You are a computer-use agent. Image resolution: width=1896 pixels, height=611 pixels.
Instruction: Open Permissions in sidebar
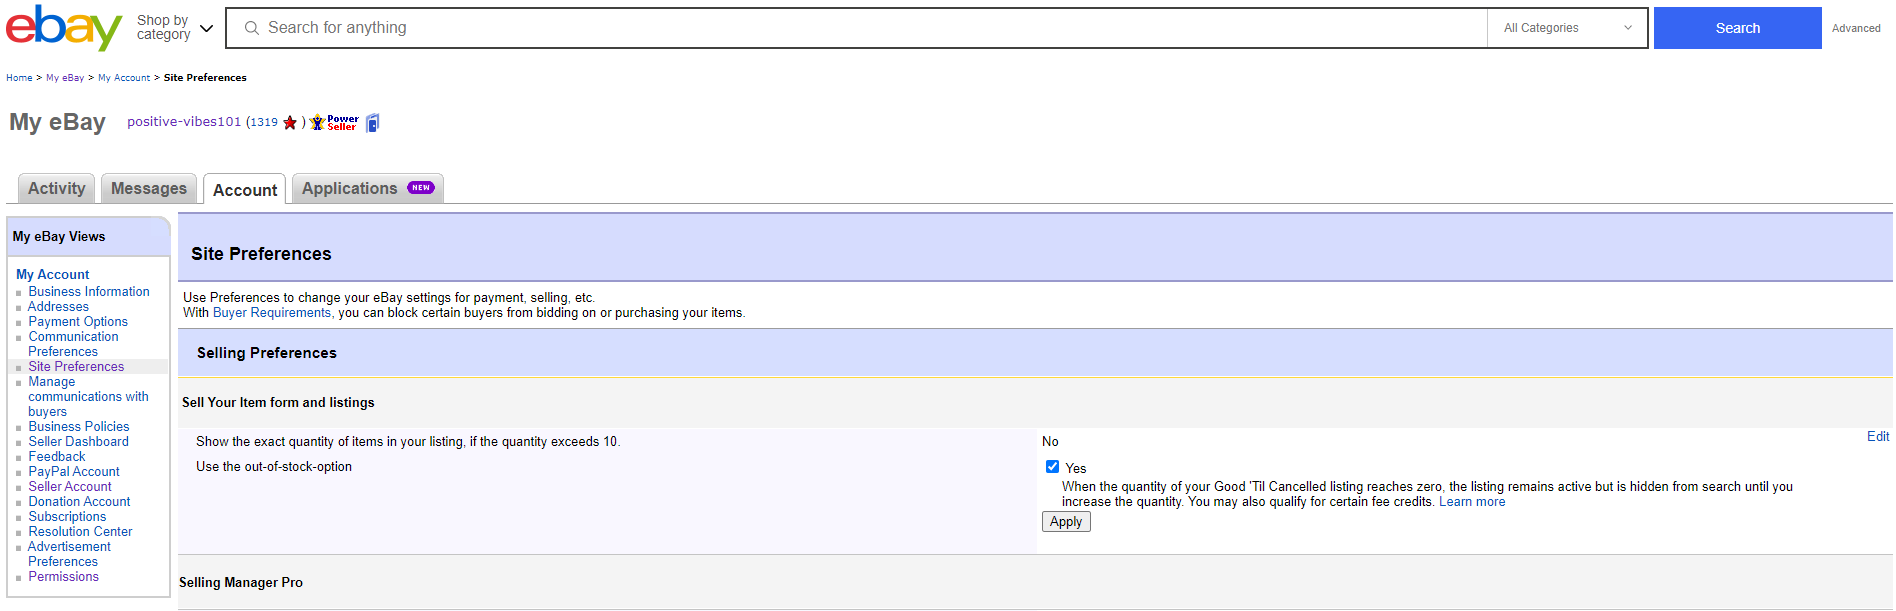(x=63, y=577)
